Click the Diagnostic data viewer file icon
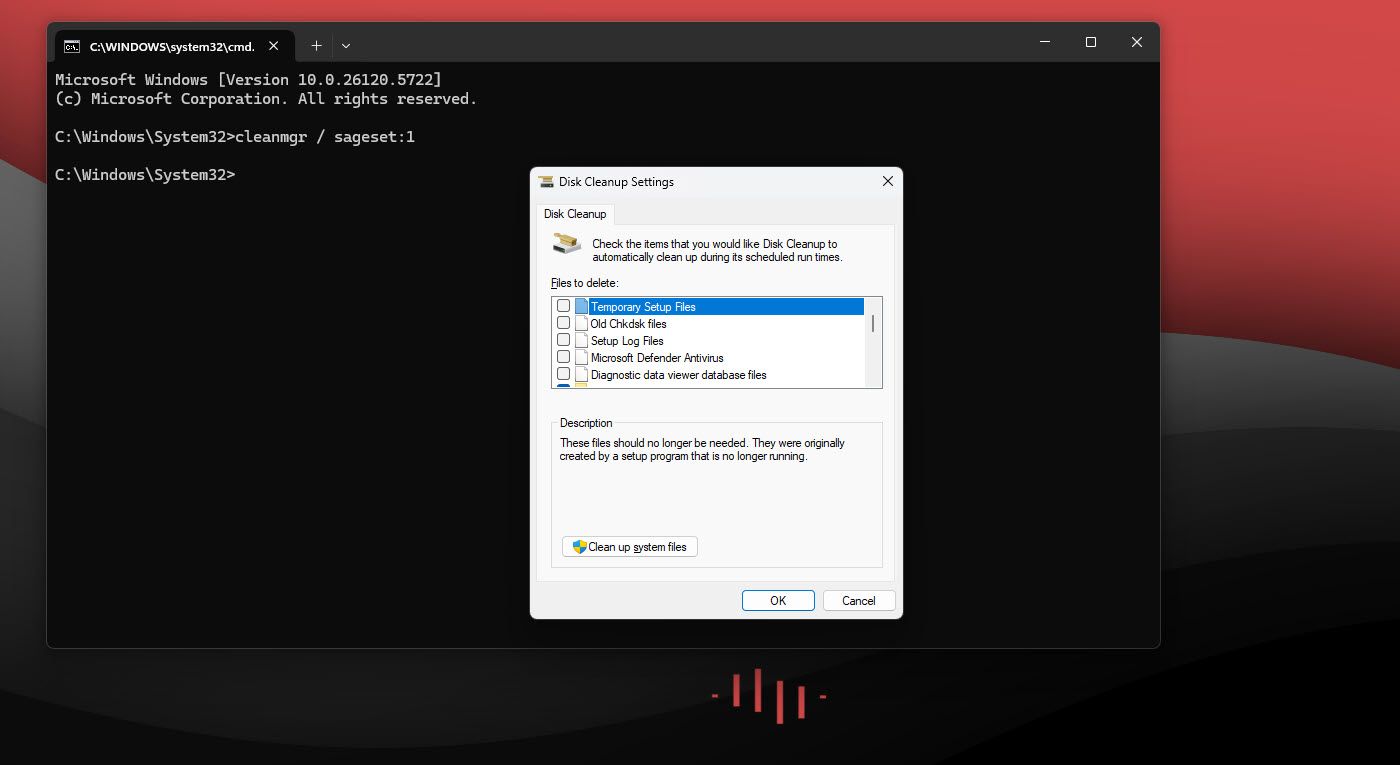Screen dimensions: 1400x765 click(582, 374)
